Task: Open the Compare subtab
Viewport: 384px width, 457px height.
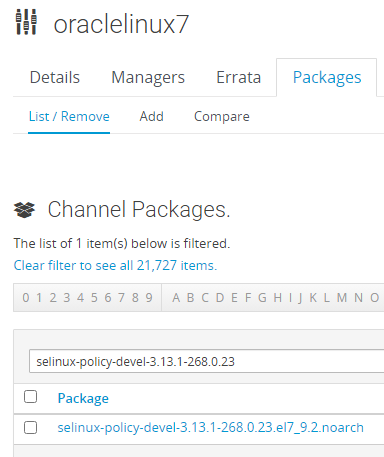Action: tap(222, 117)
